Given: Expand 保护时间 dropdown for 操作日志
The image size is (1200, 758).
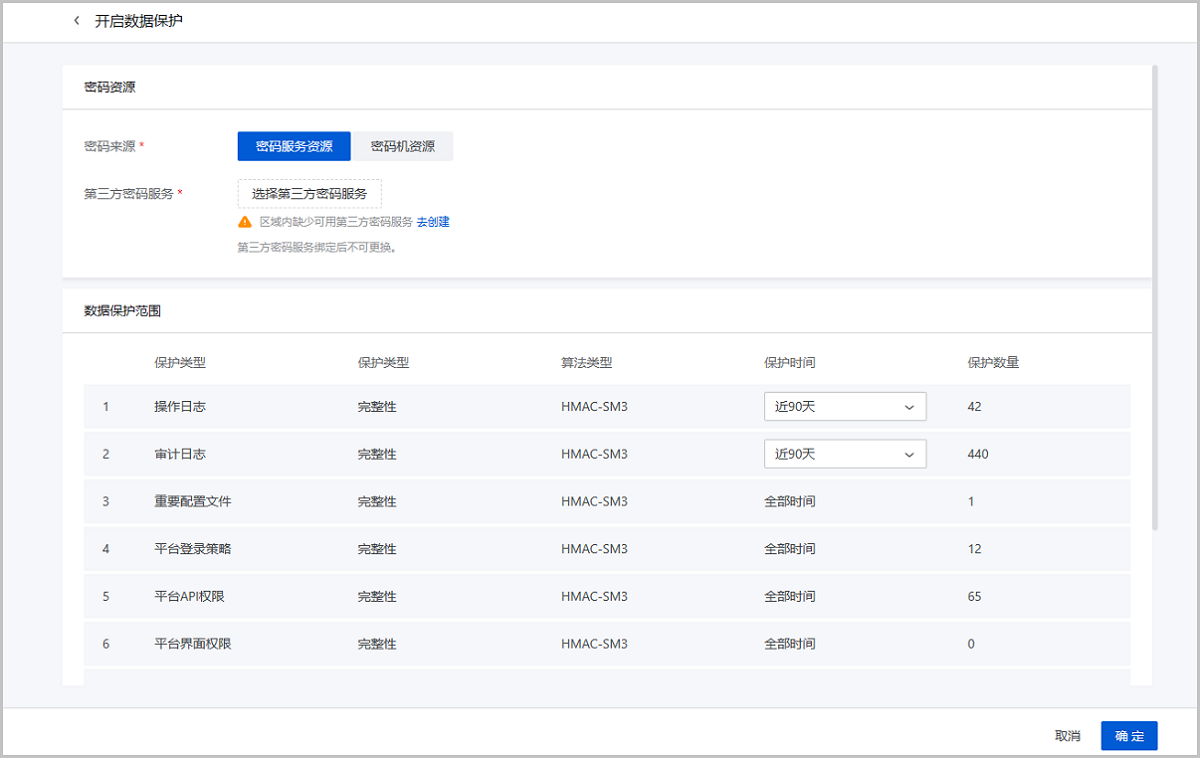Looking at the screenshot, I should pyautogui.click(x=844, y=407).
